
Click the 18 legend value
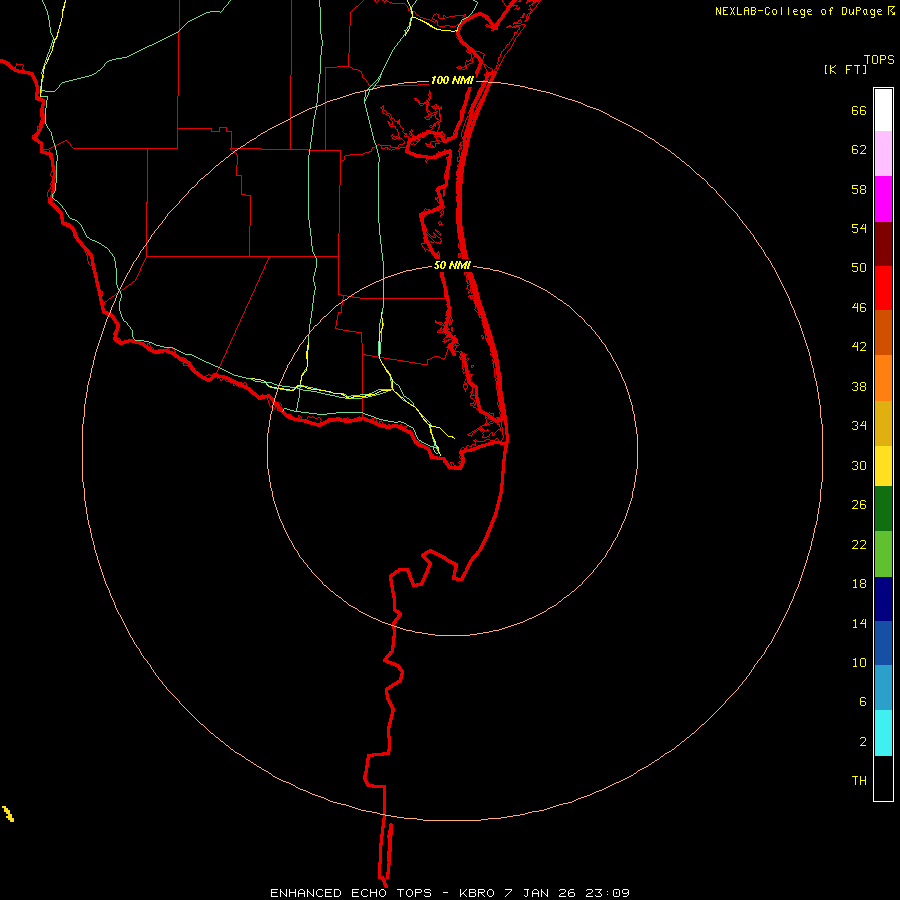click(859, 584)
